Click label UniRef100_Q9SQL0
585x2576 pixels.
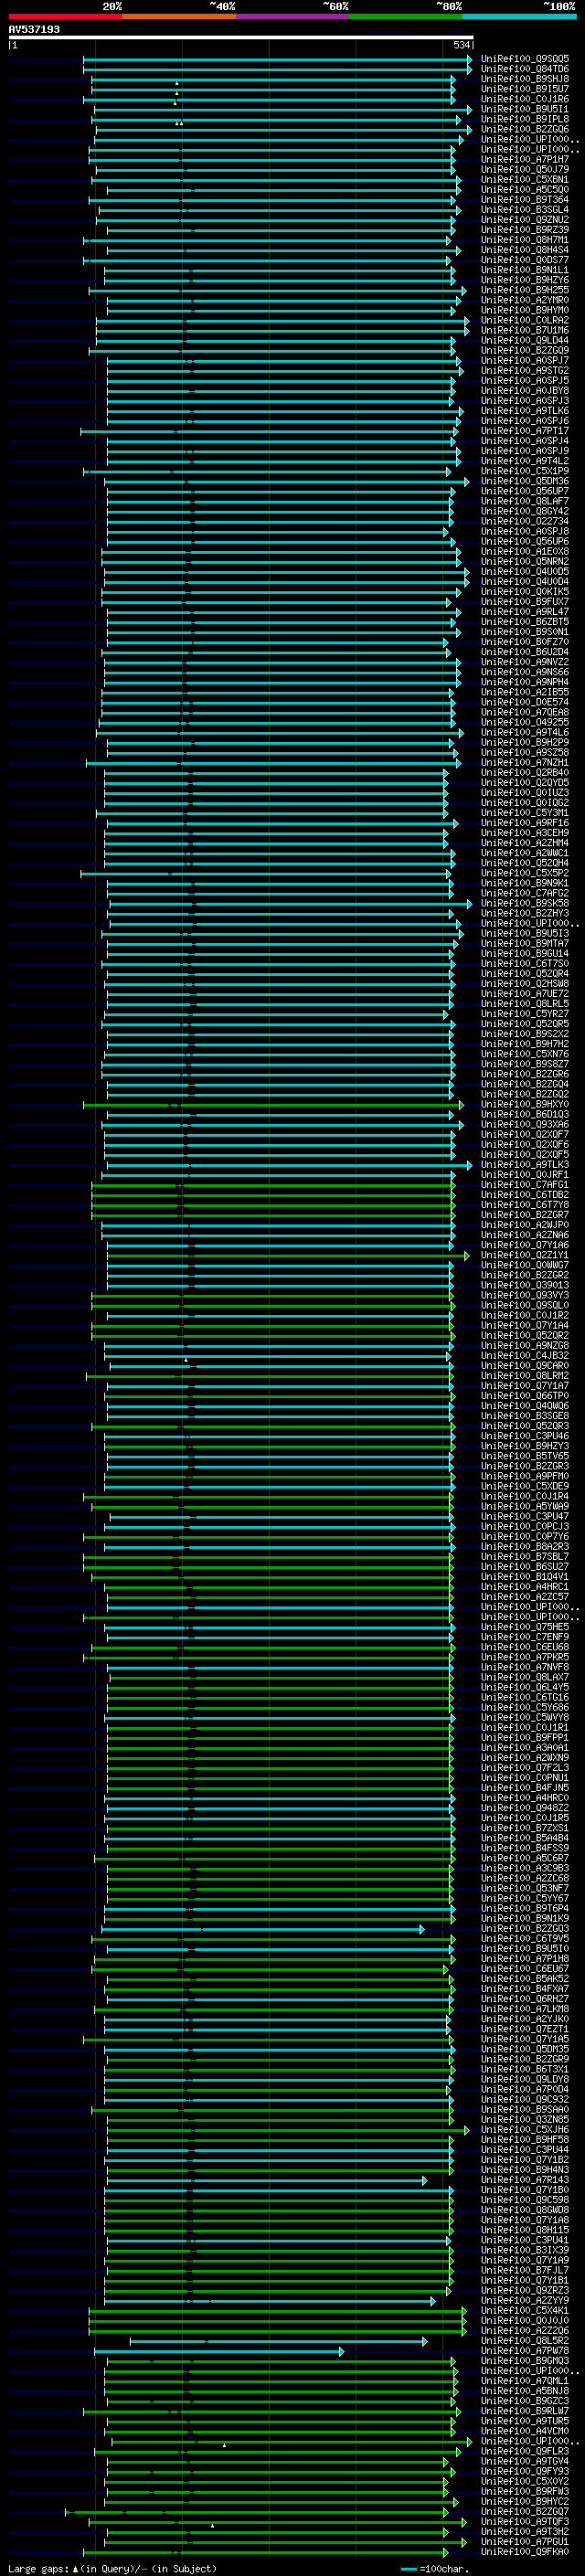click(x=525, y=1305)
